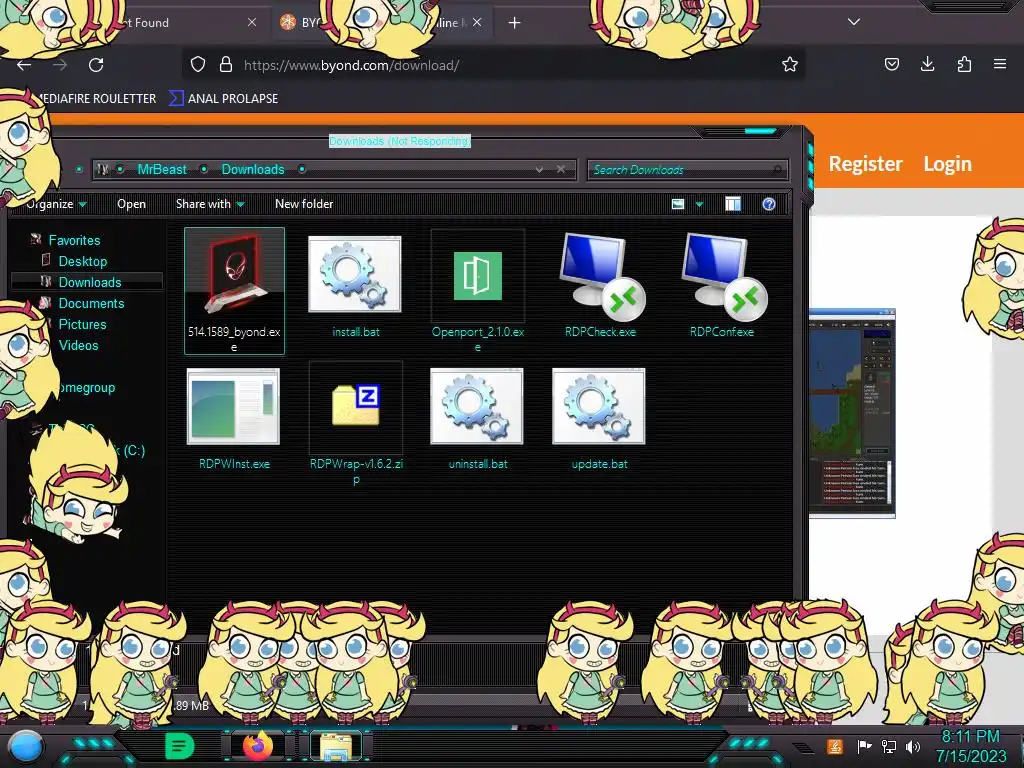Select the update.bat file icon
Viewport: 1024px width, 768px height.
(x=599, y=406)
